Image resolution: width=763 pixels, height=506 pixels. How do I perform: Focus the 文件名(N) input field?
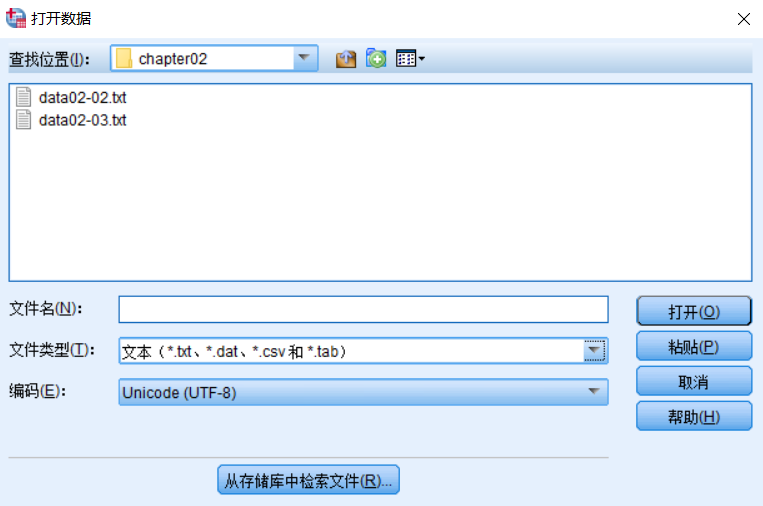(x=363, y=309)
